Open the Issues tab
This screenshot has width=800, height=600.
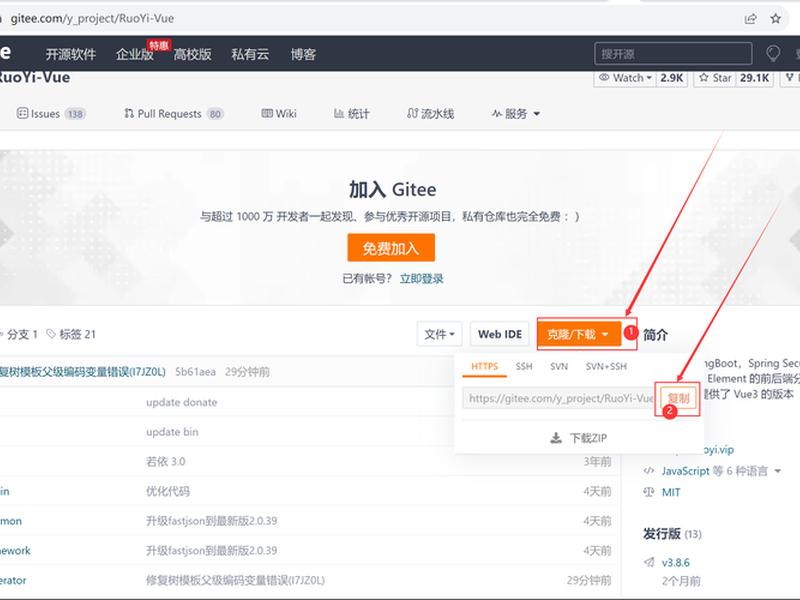[51, 114]
